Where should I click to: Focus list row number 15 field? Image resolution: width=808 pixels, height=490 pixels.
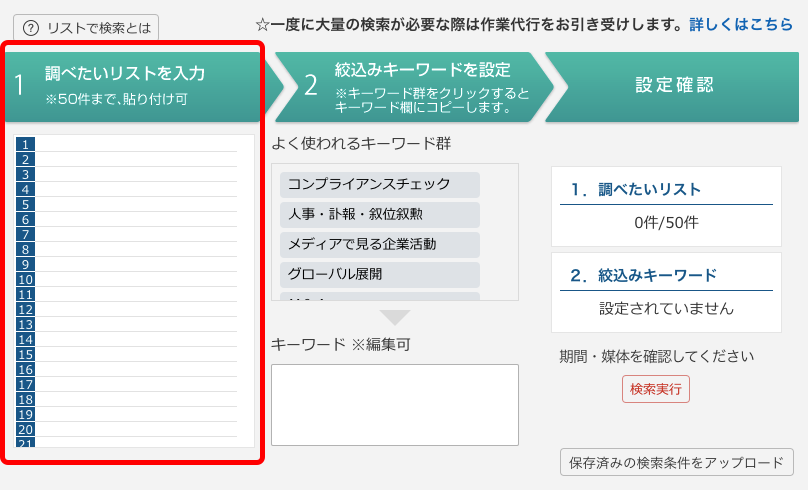137,354
